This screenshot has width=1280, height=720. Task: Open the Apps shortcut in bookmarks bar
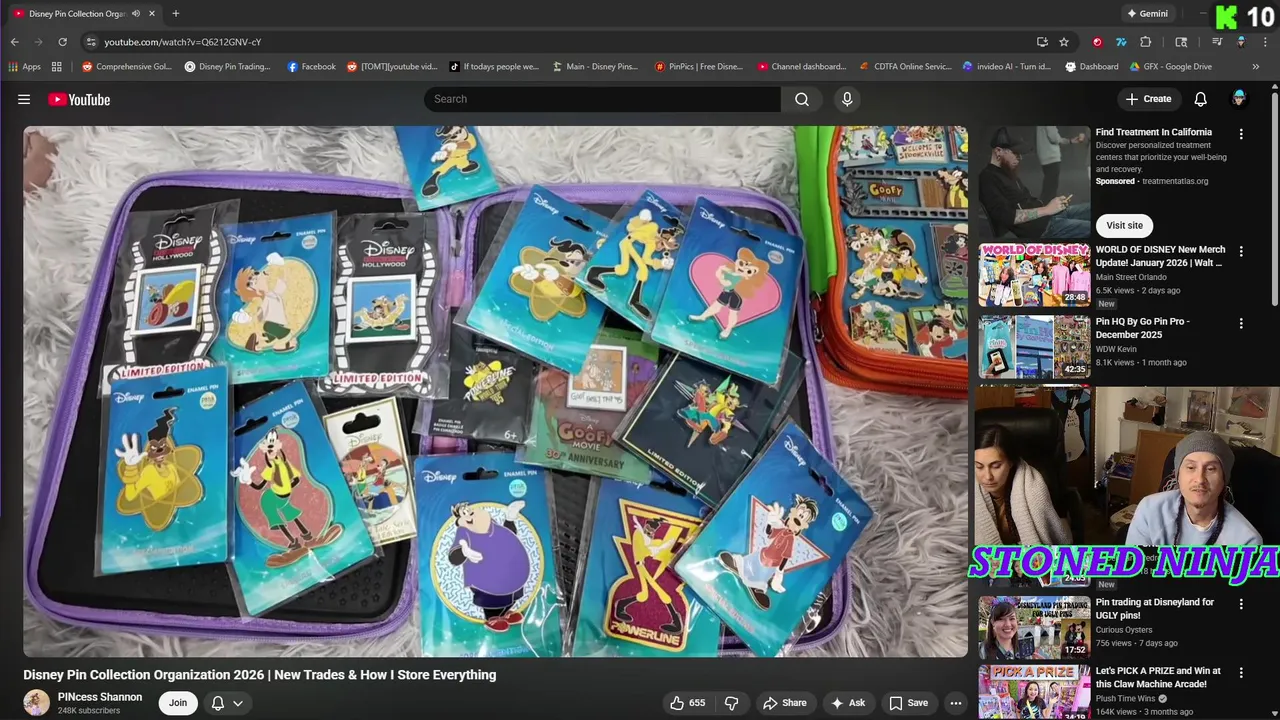pos(25,67)
